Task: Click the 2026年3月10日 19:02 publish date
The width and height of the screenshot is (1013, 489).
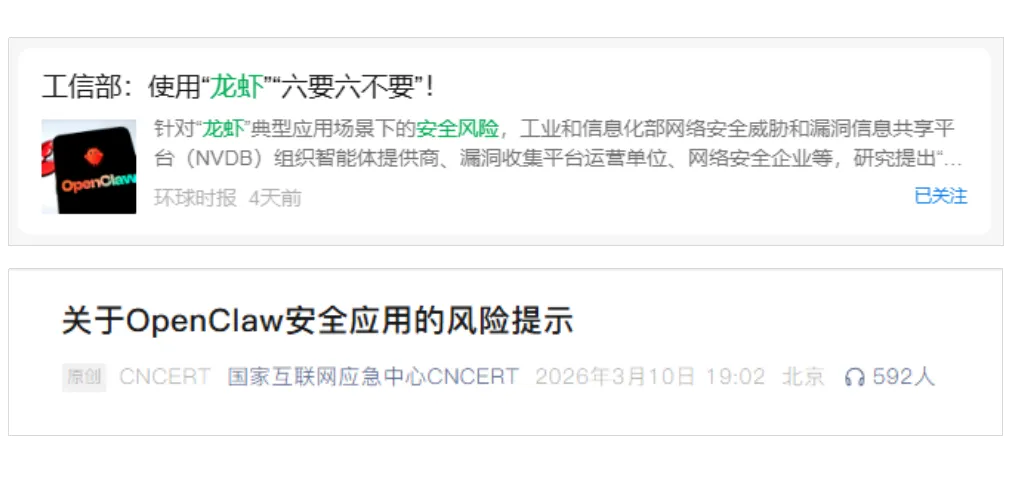Action: (650, 377)
